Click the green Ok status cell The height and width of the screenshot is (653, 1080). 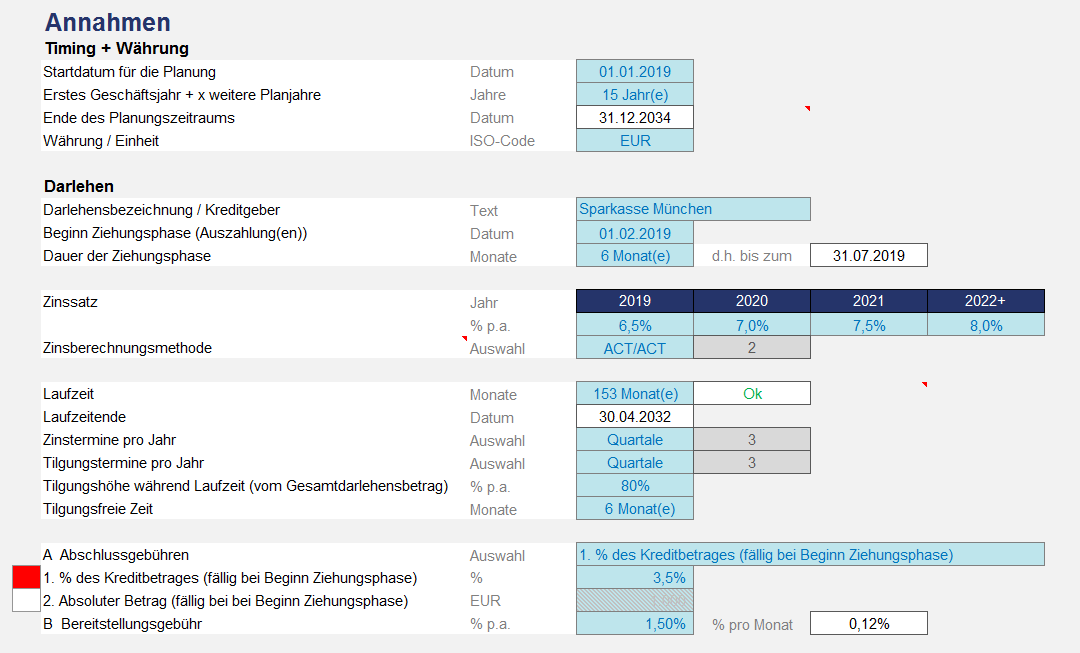click(x=751, y=394)
